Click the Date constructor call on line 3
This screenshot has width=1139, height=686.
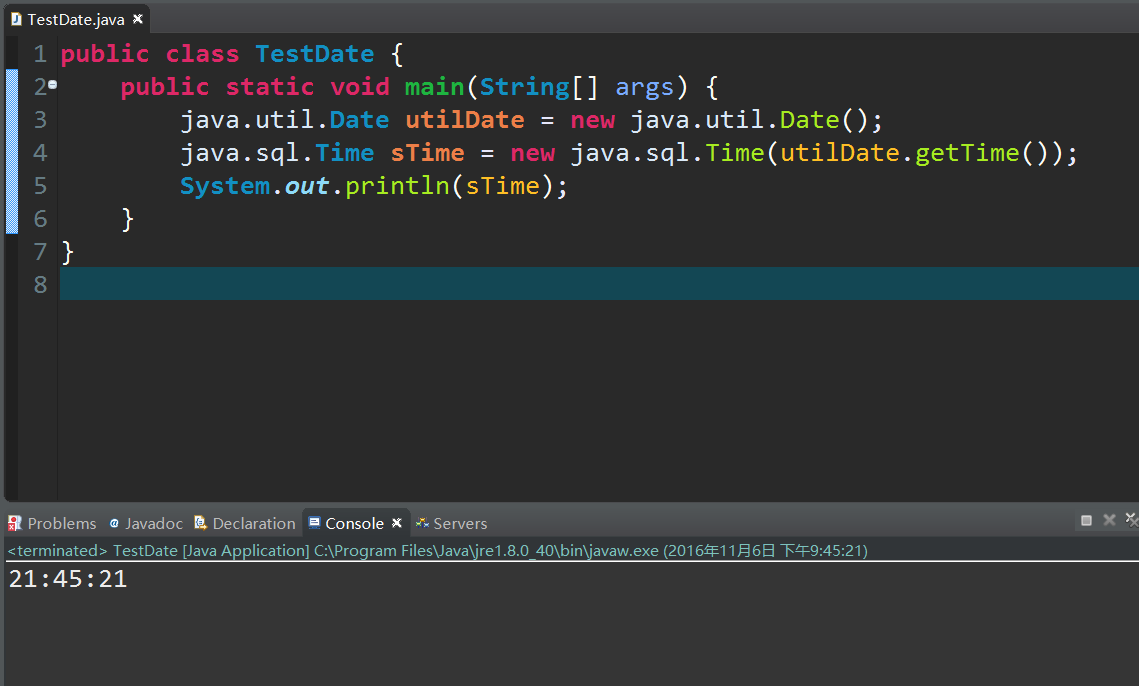pyautogui.click(x=809, y=120)
